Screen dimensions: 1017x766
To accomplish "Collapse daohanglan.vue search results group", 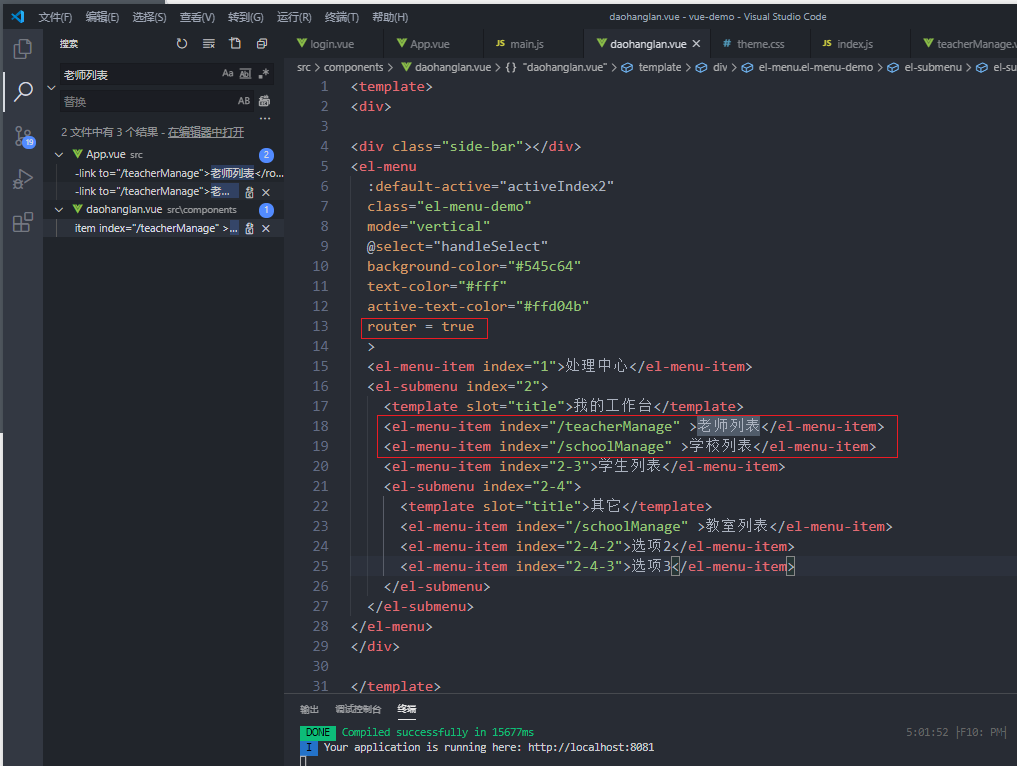I will pyautogui.click(x=59, y=209).
